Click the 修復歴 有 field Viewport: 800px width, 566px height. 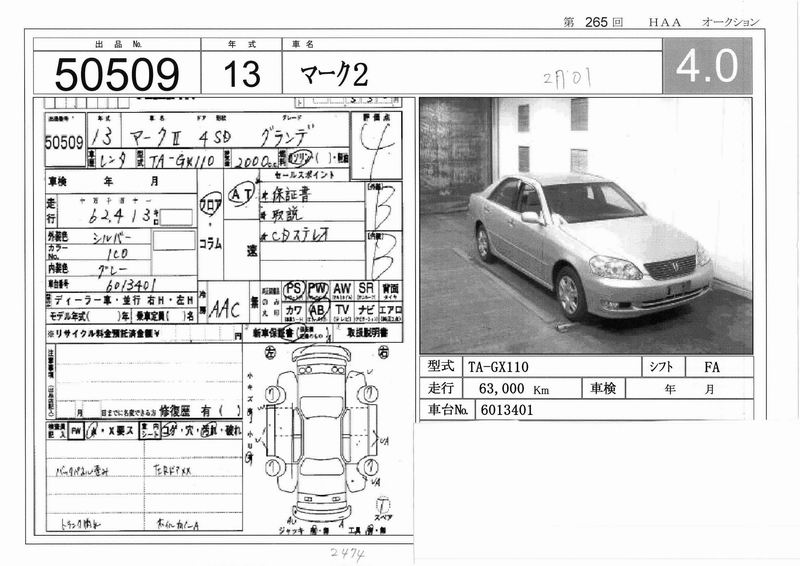[201, 410]
